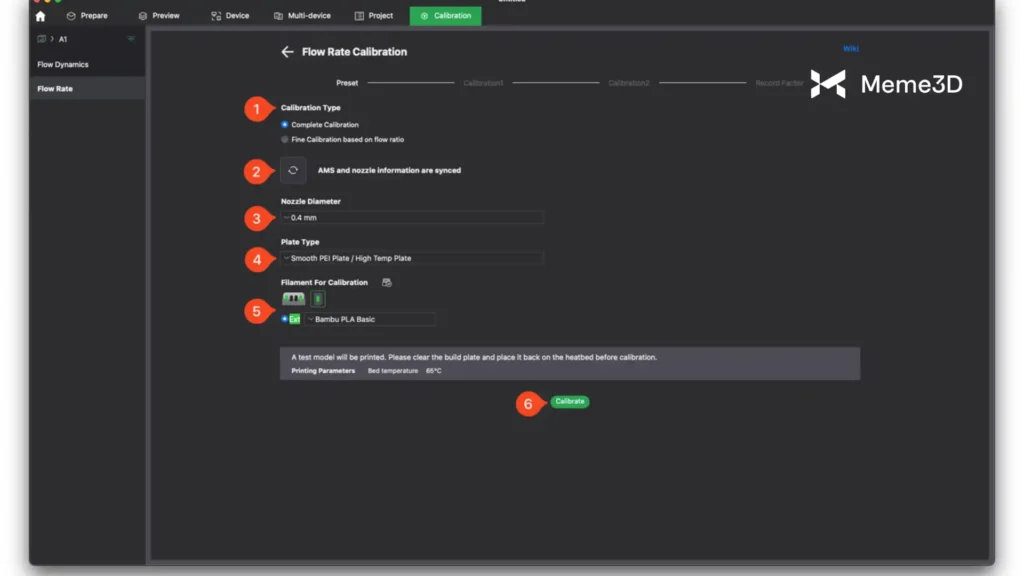Viewport: 1024px width, 576px height.
Task: Select Flow Dynamics in the left sidebar
Action: coord(63,65)
